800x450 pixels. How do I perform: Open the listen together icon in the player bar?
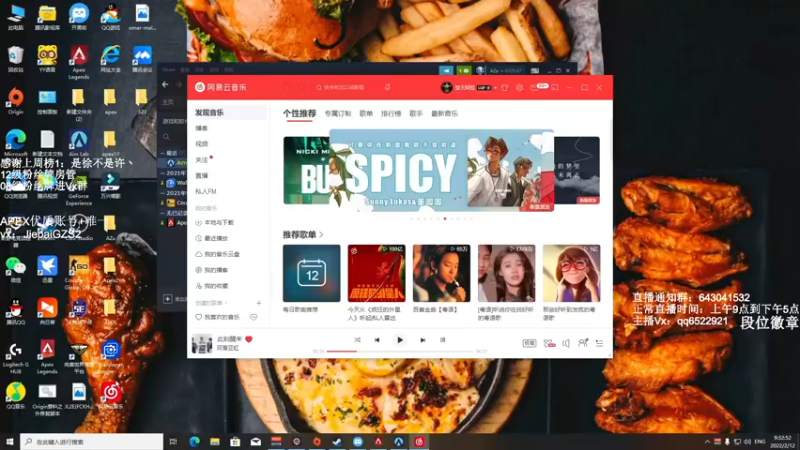(x=583, y=343)
